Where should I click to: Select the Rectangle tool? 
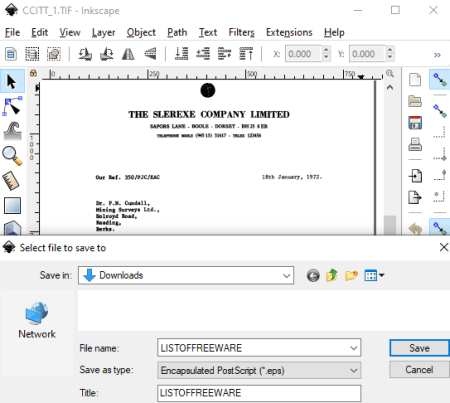(x=12, y=205)
